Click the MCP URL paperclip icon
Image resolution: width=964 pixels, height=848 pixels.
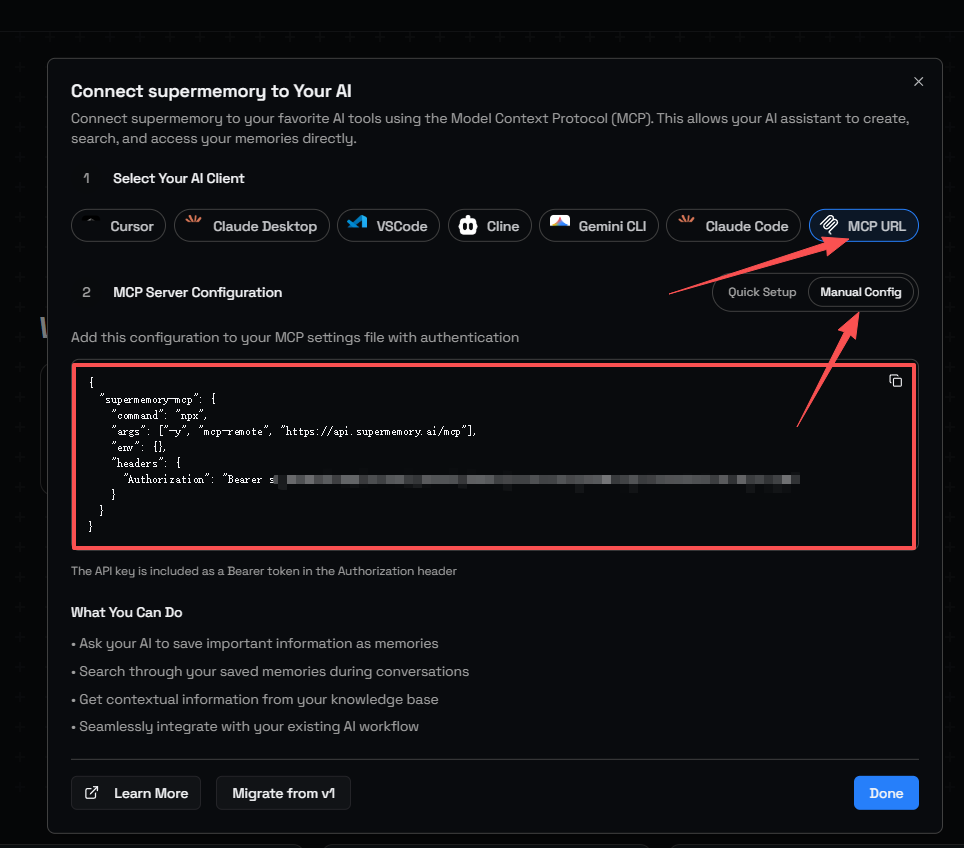coord(829,226)
